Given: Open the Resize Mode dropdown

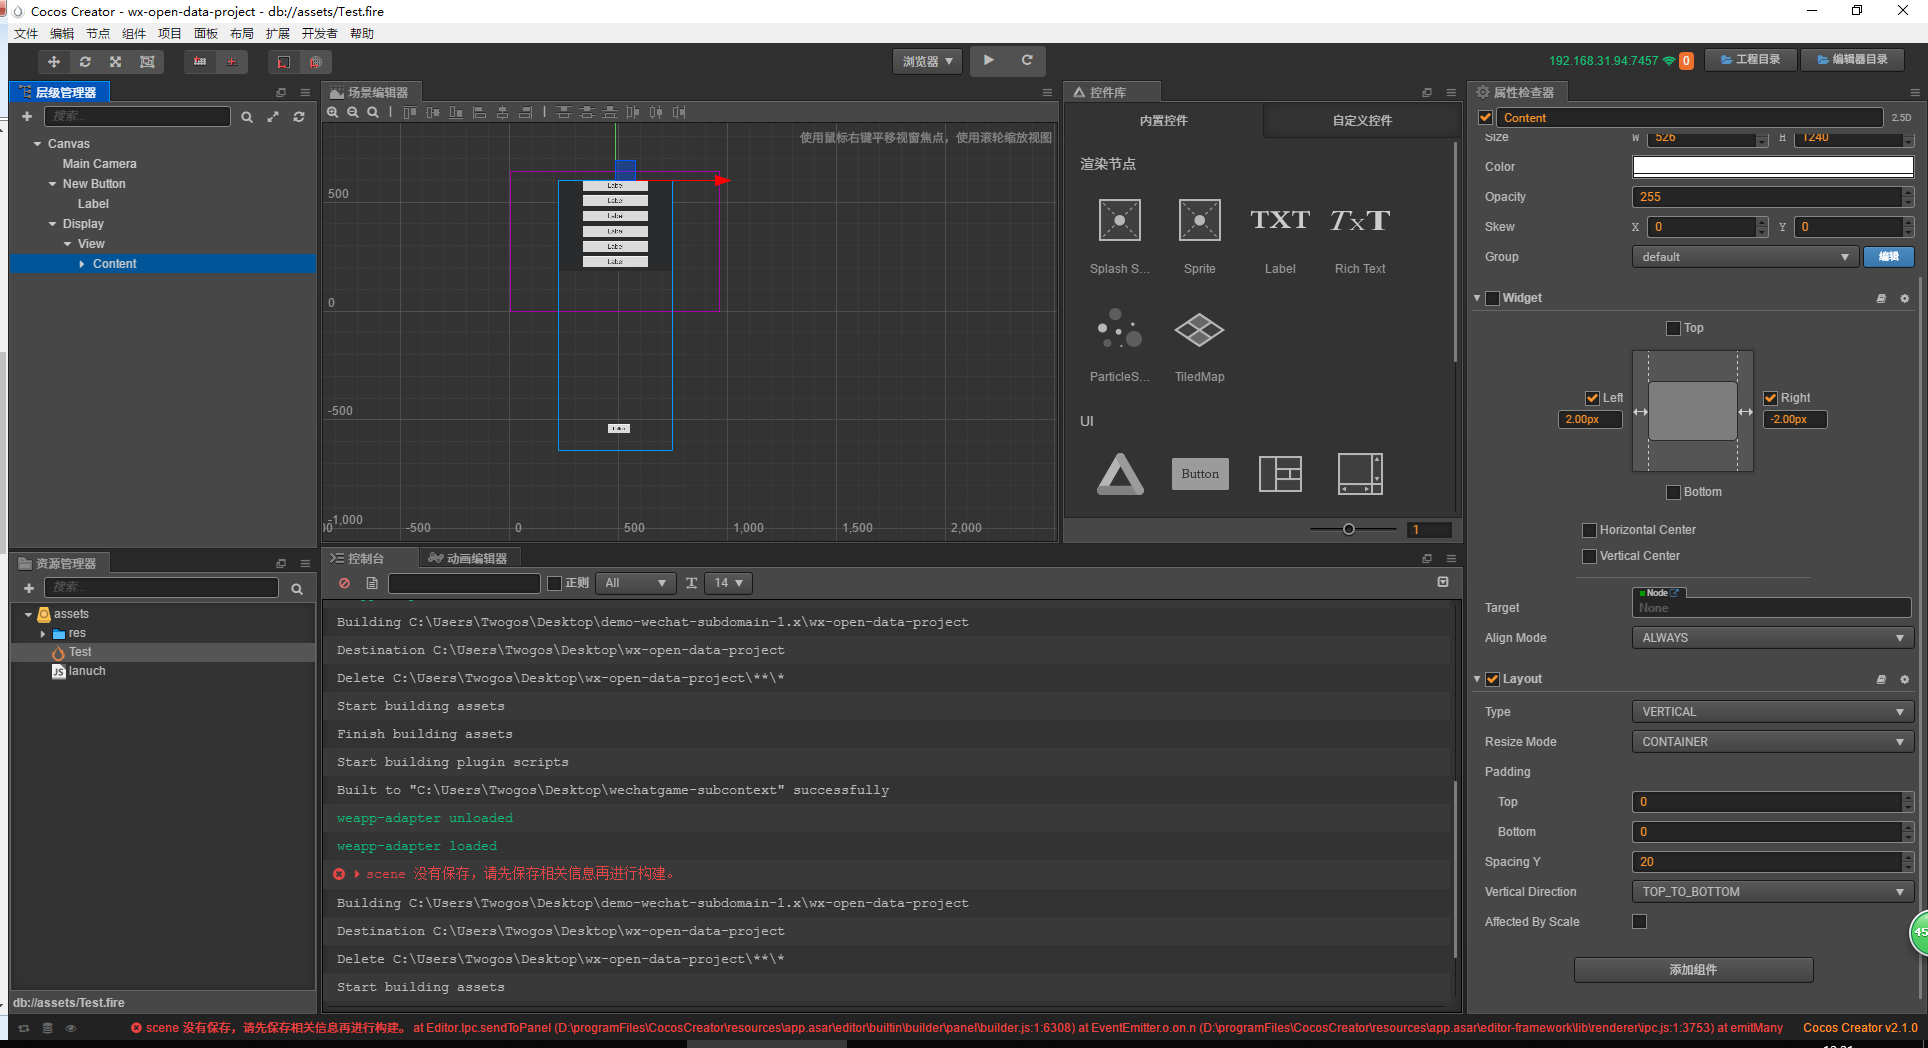Looking at the screenshot, I should point(1771,742).
